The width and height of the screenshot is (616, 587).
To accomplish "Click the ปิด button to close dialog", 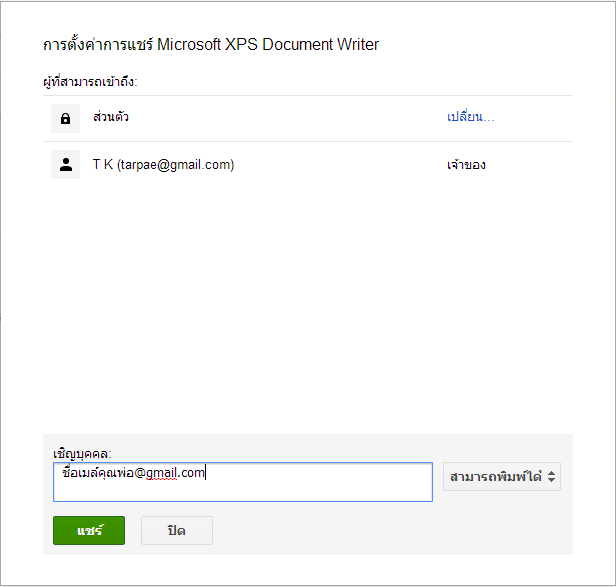I will (x=177, y=530).
